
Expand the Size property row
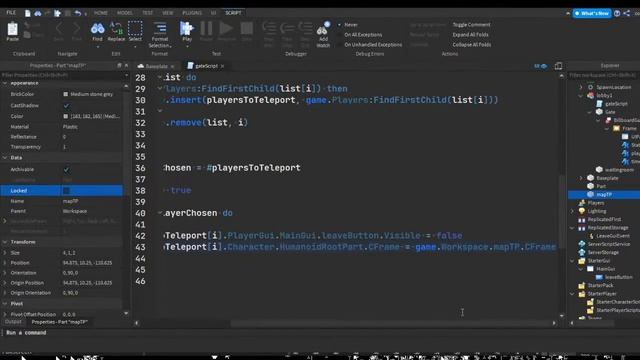pyautogui.click(x=5, y=253)
